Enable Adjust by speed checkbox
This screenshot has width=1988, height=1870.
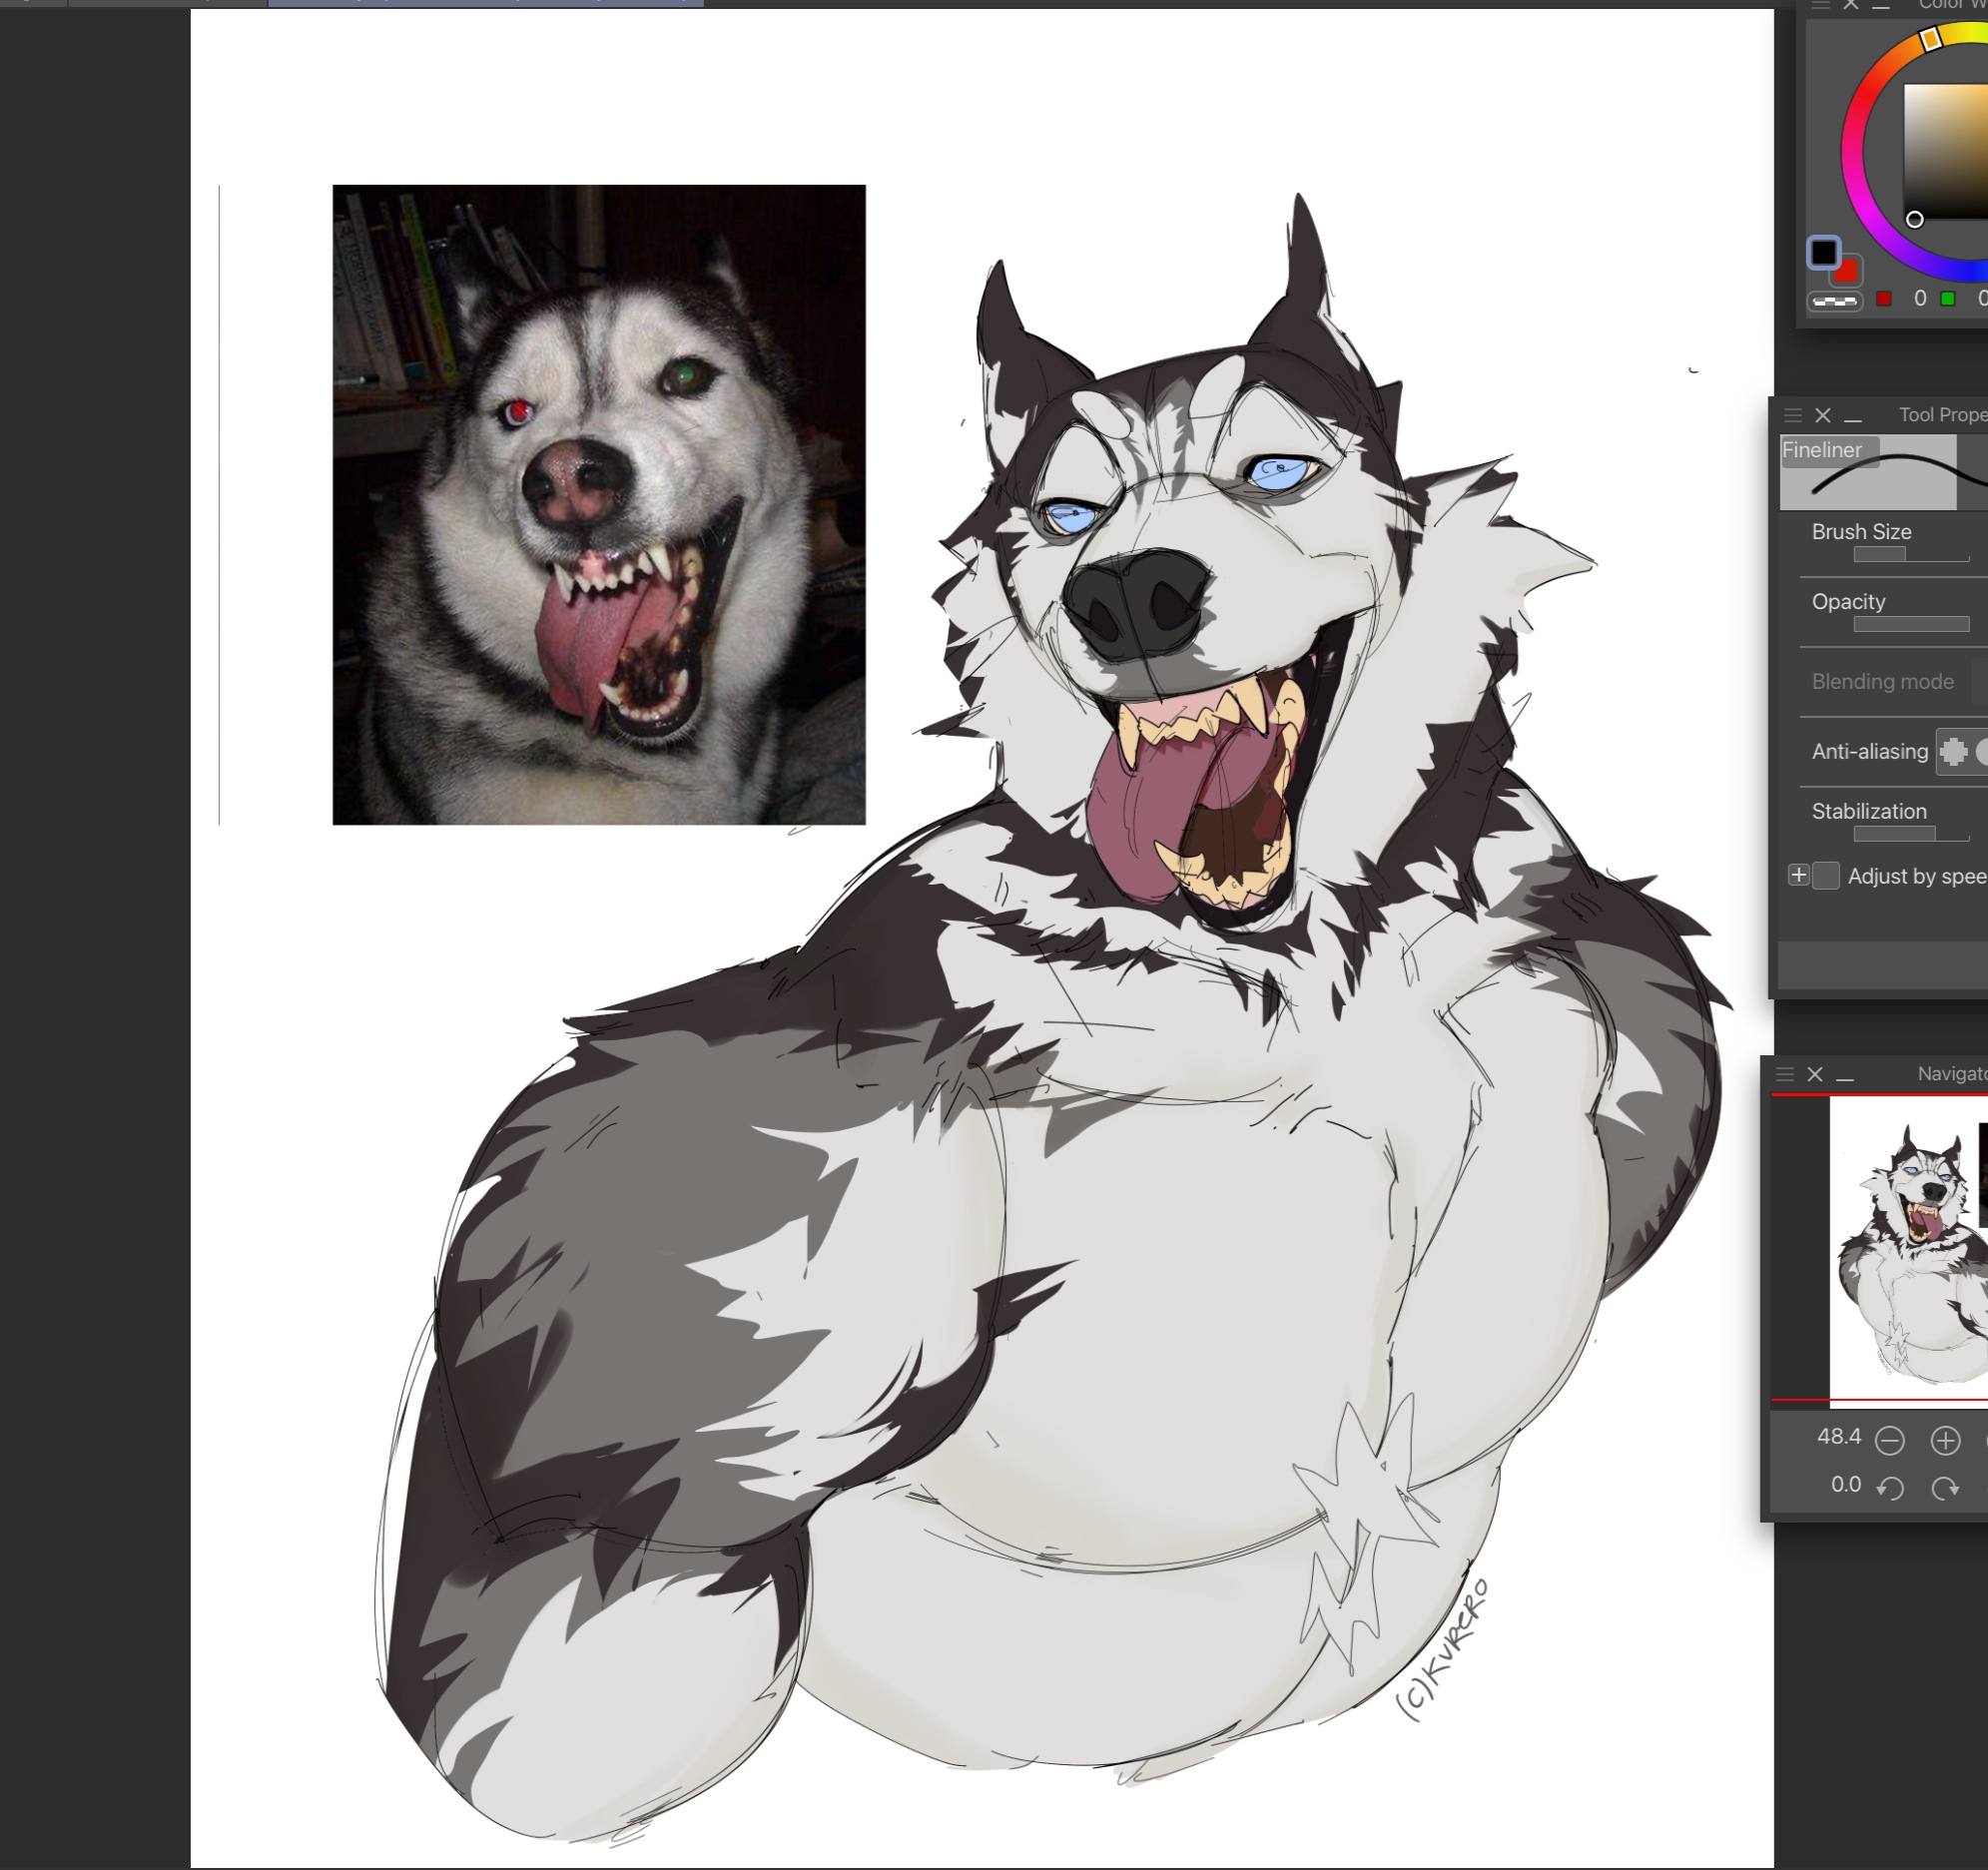pyautogui.click(x=1826, y=876)
